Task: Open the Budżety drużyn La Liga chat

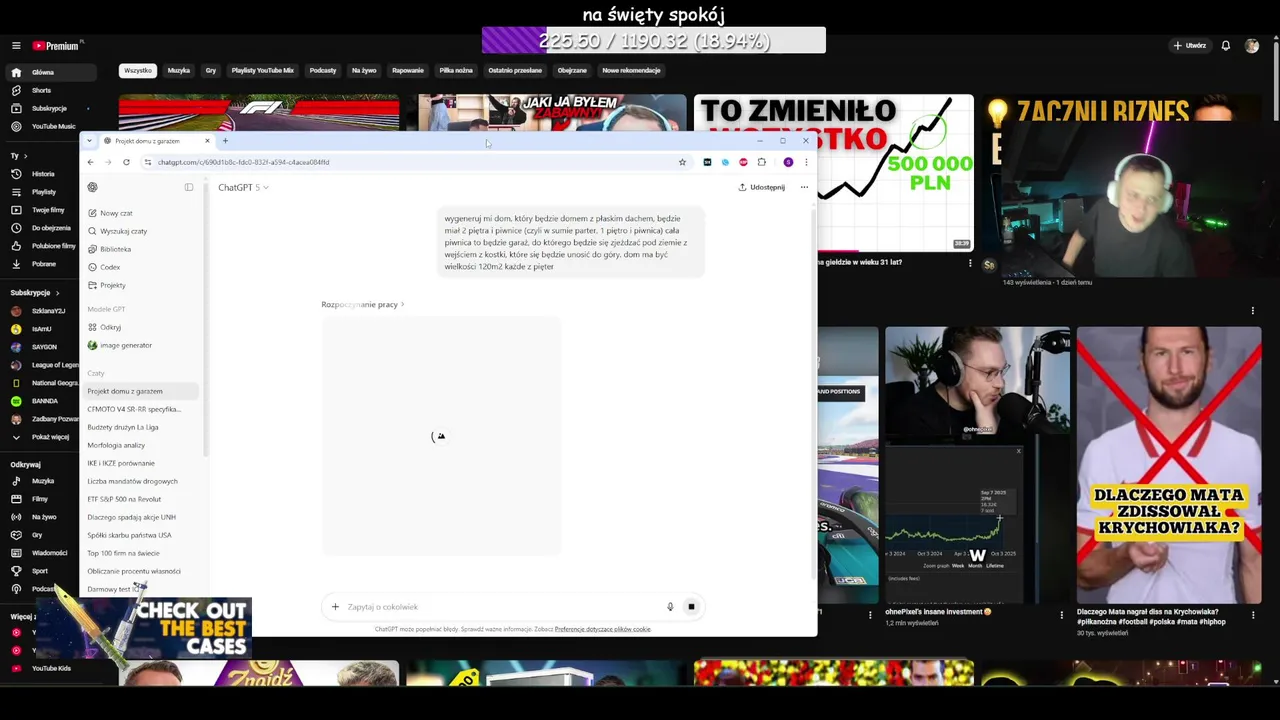Action: point(123,427)
